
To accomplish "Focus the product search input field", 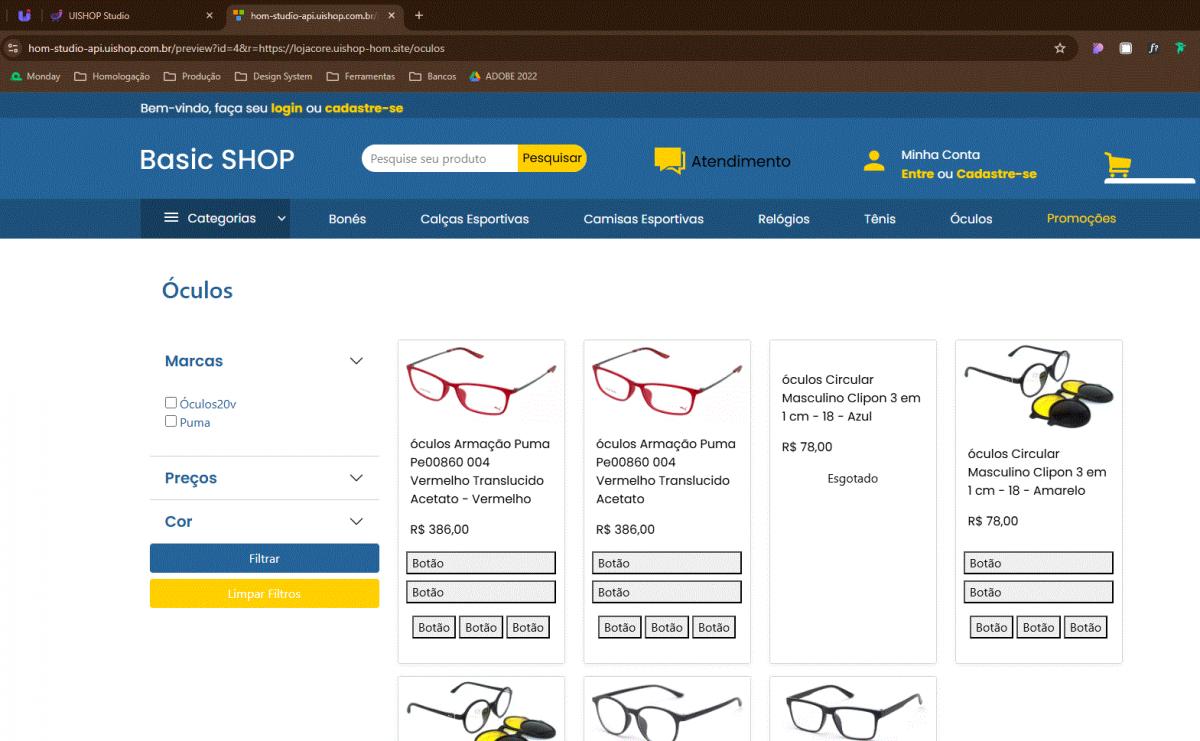I will [x=438, y=159].
